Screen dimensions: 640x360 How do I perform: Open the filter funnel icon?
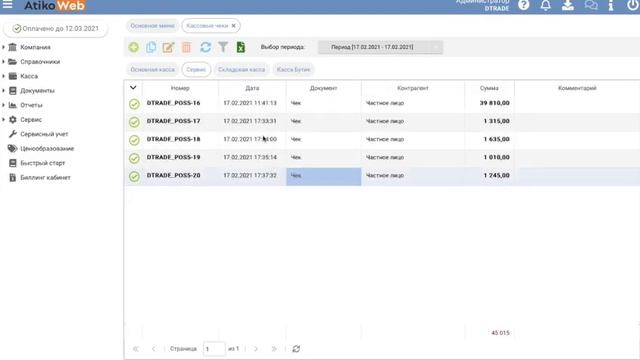pos(223,47)
